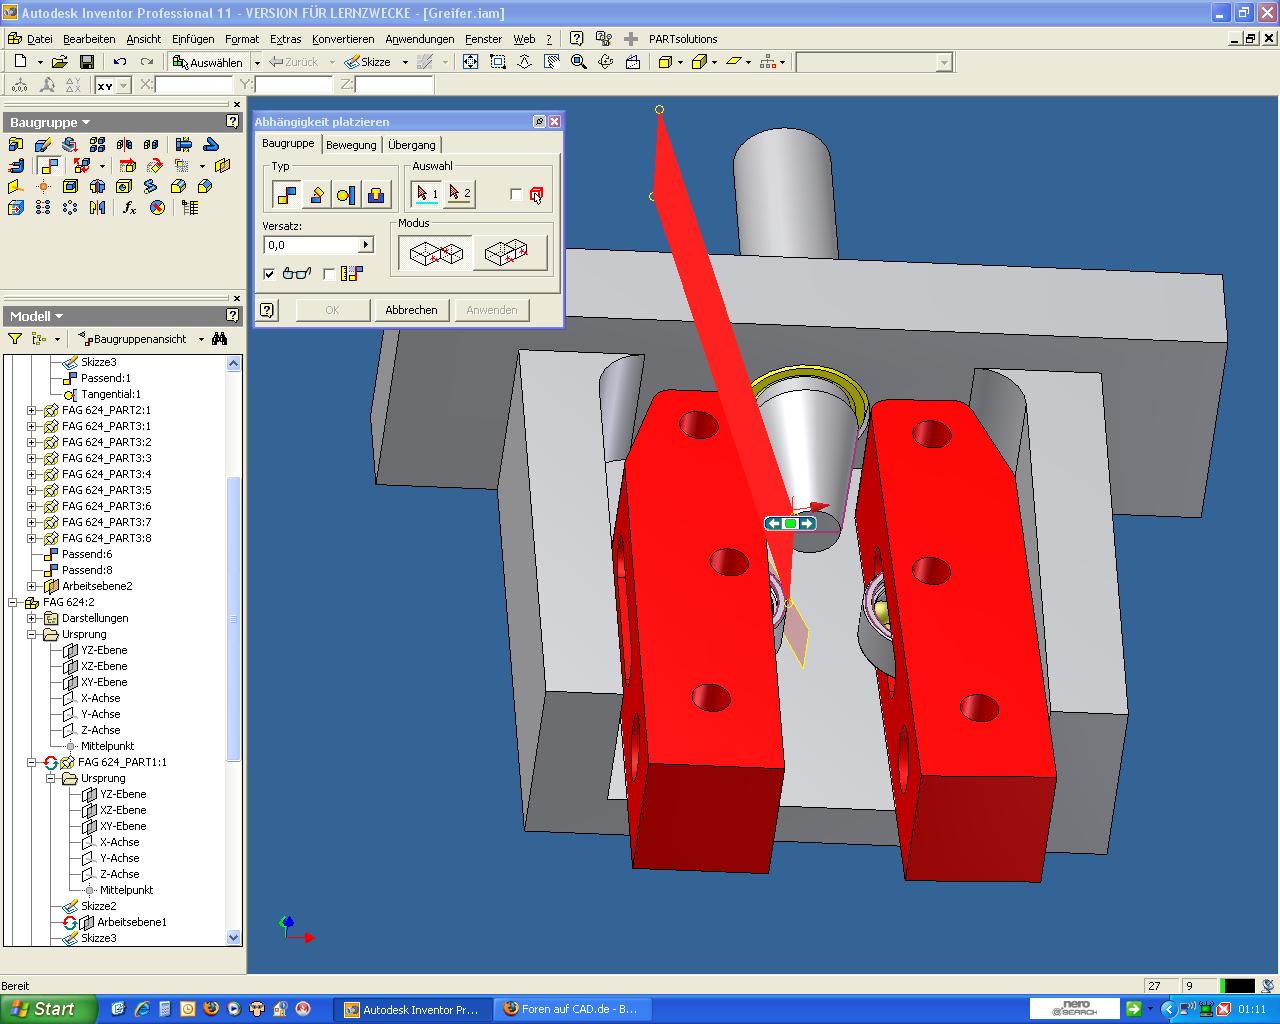This screenshot has width=1280, height=1024.
Task: Open the Extras menu
Action: (x=285, y=39)
